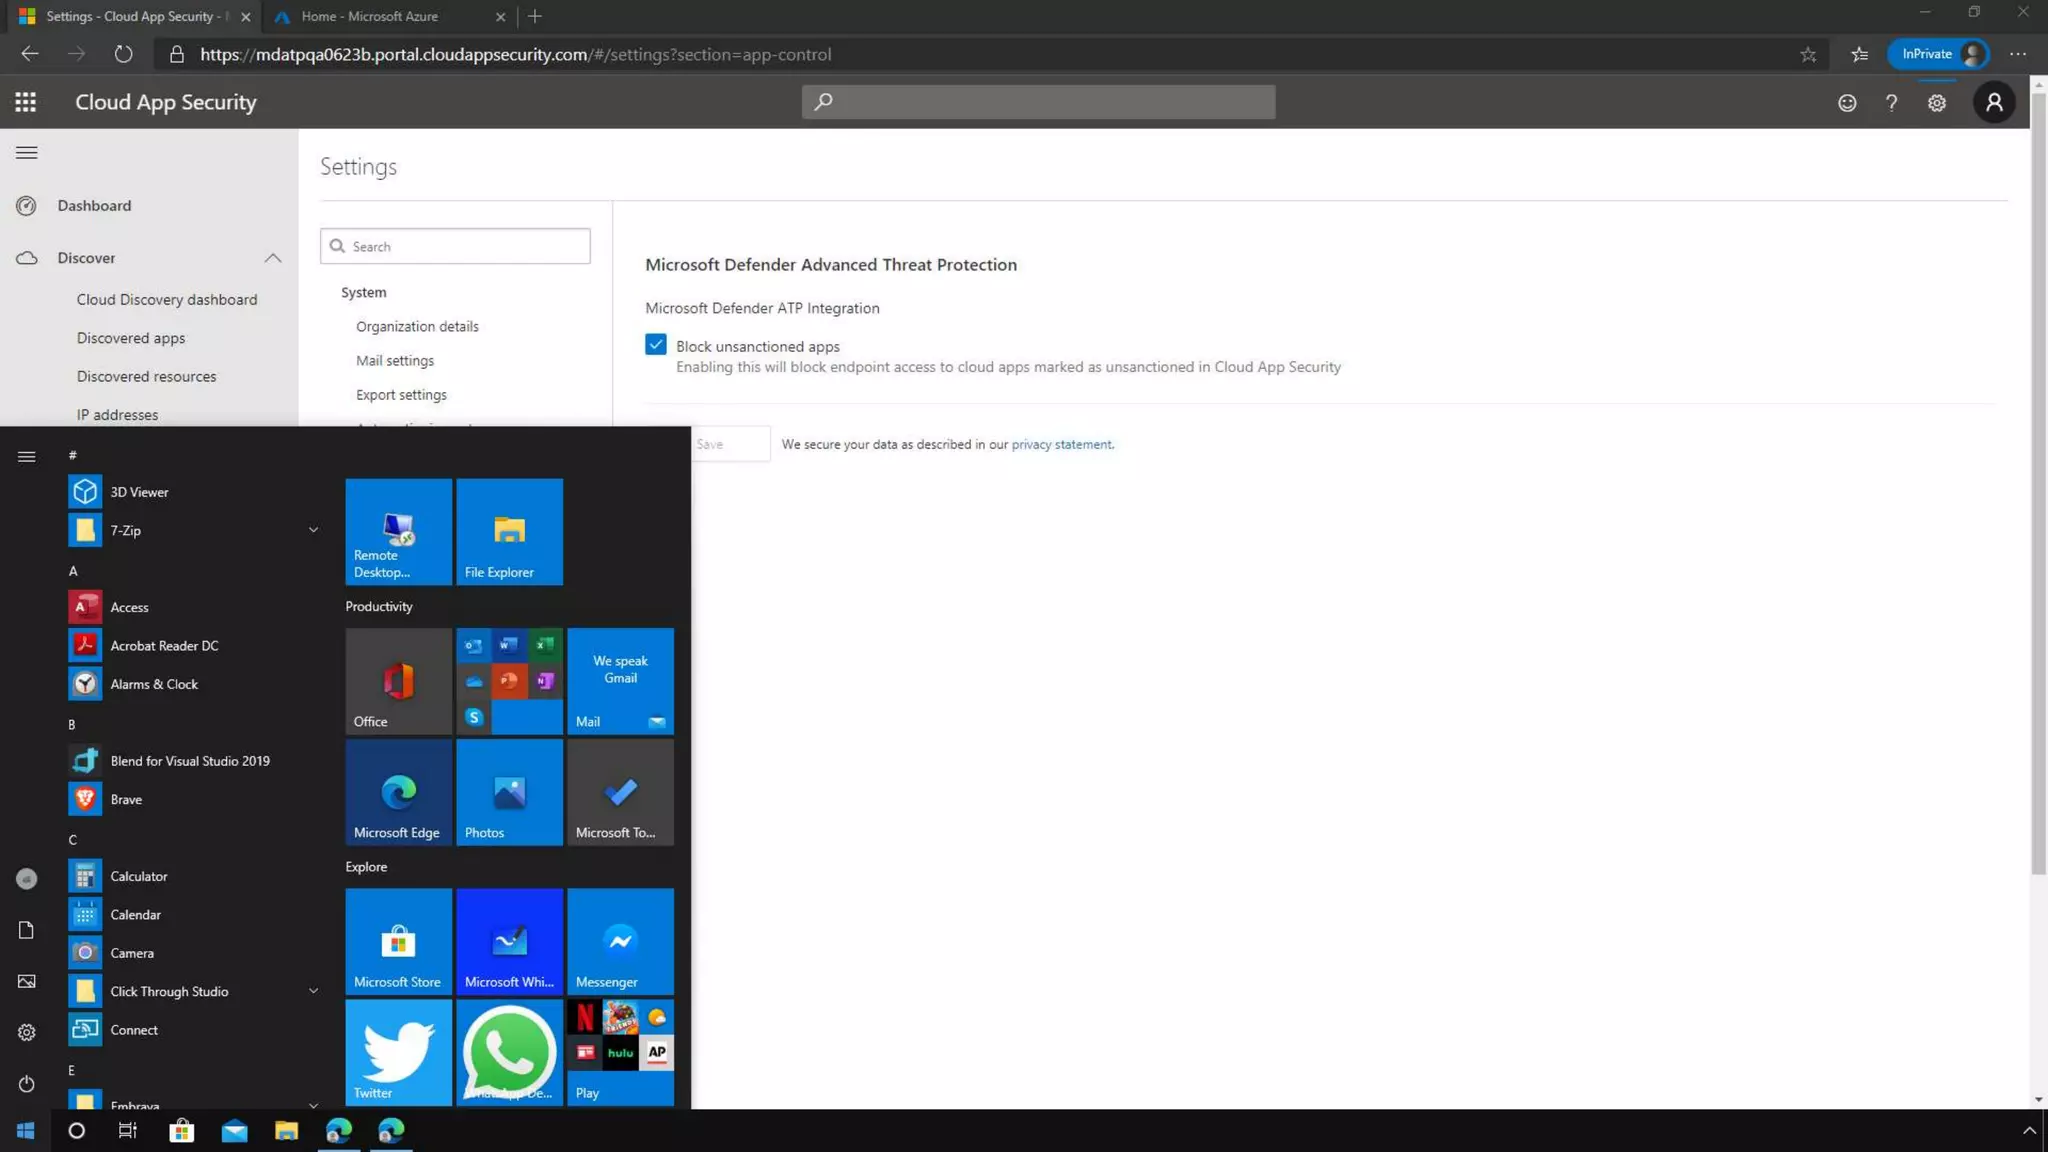Switch to Home - Microsoft Azure tab
This screenshot has height=1152, width=2048.
point(370,16)
